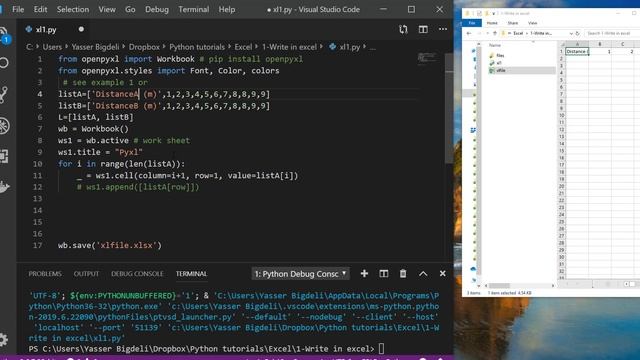Open the Extensions view icon
640x360 pixels.
(x=4, y=156)
